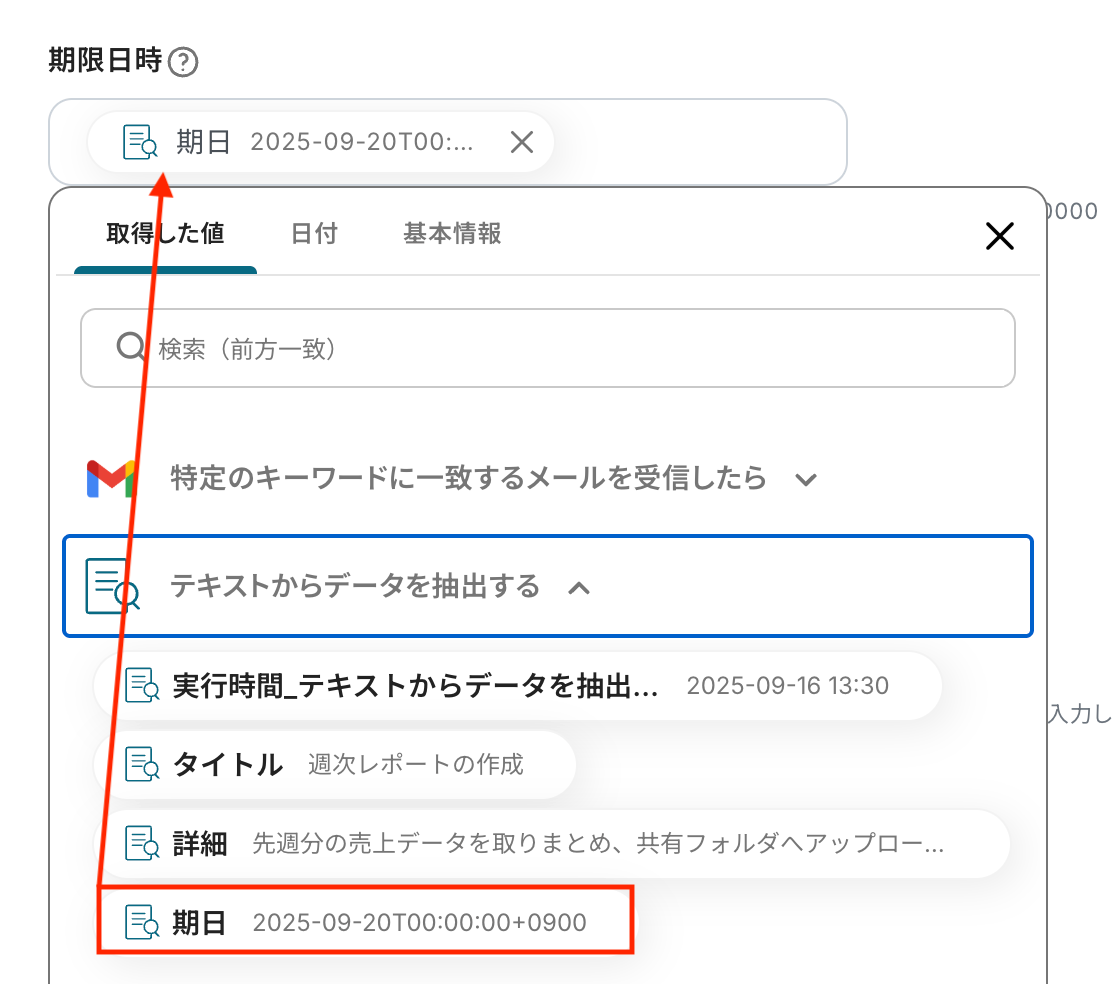Remove the 期日 chip with its X
The height and width of the screenshot is (984, 1112).
point(521,142)
